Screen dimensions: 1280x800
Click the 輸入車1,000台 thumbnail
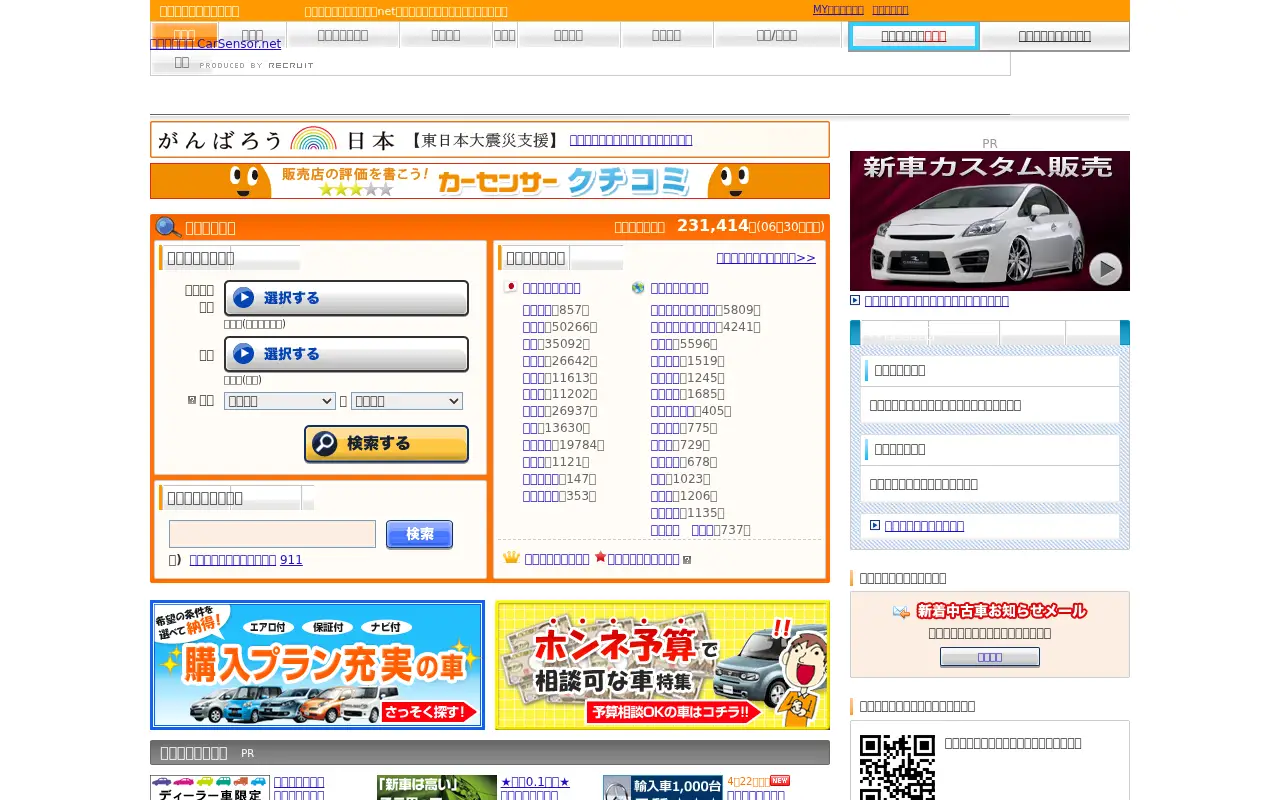(x=663, y=787)
